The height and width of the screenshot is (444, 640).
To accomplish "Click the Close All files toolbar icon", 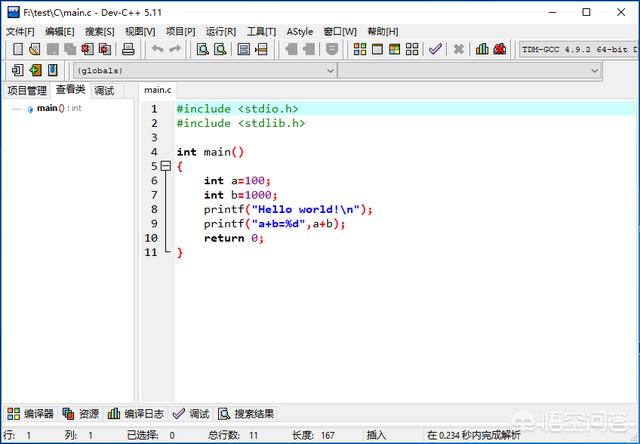I will pyautogui.click(x=105, y=49).
